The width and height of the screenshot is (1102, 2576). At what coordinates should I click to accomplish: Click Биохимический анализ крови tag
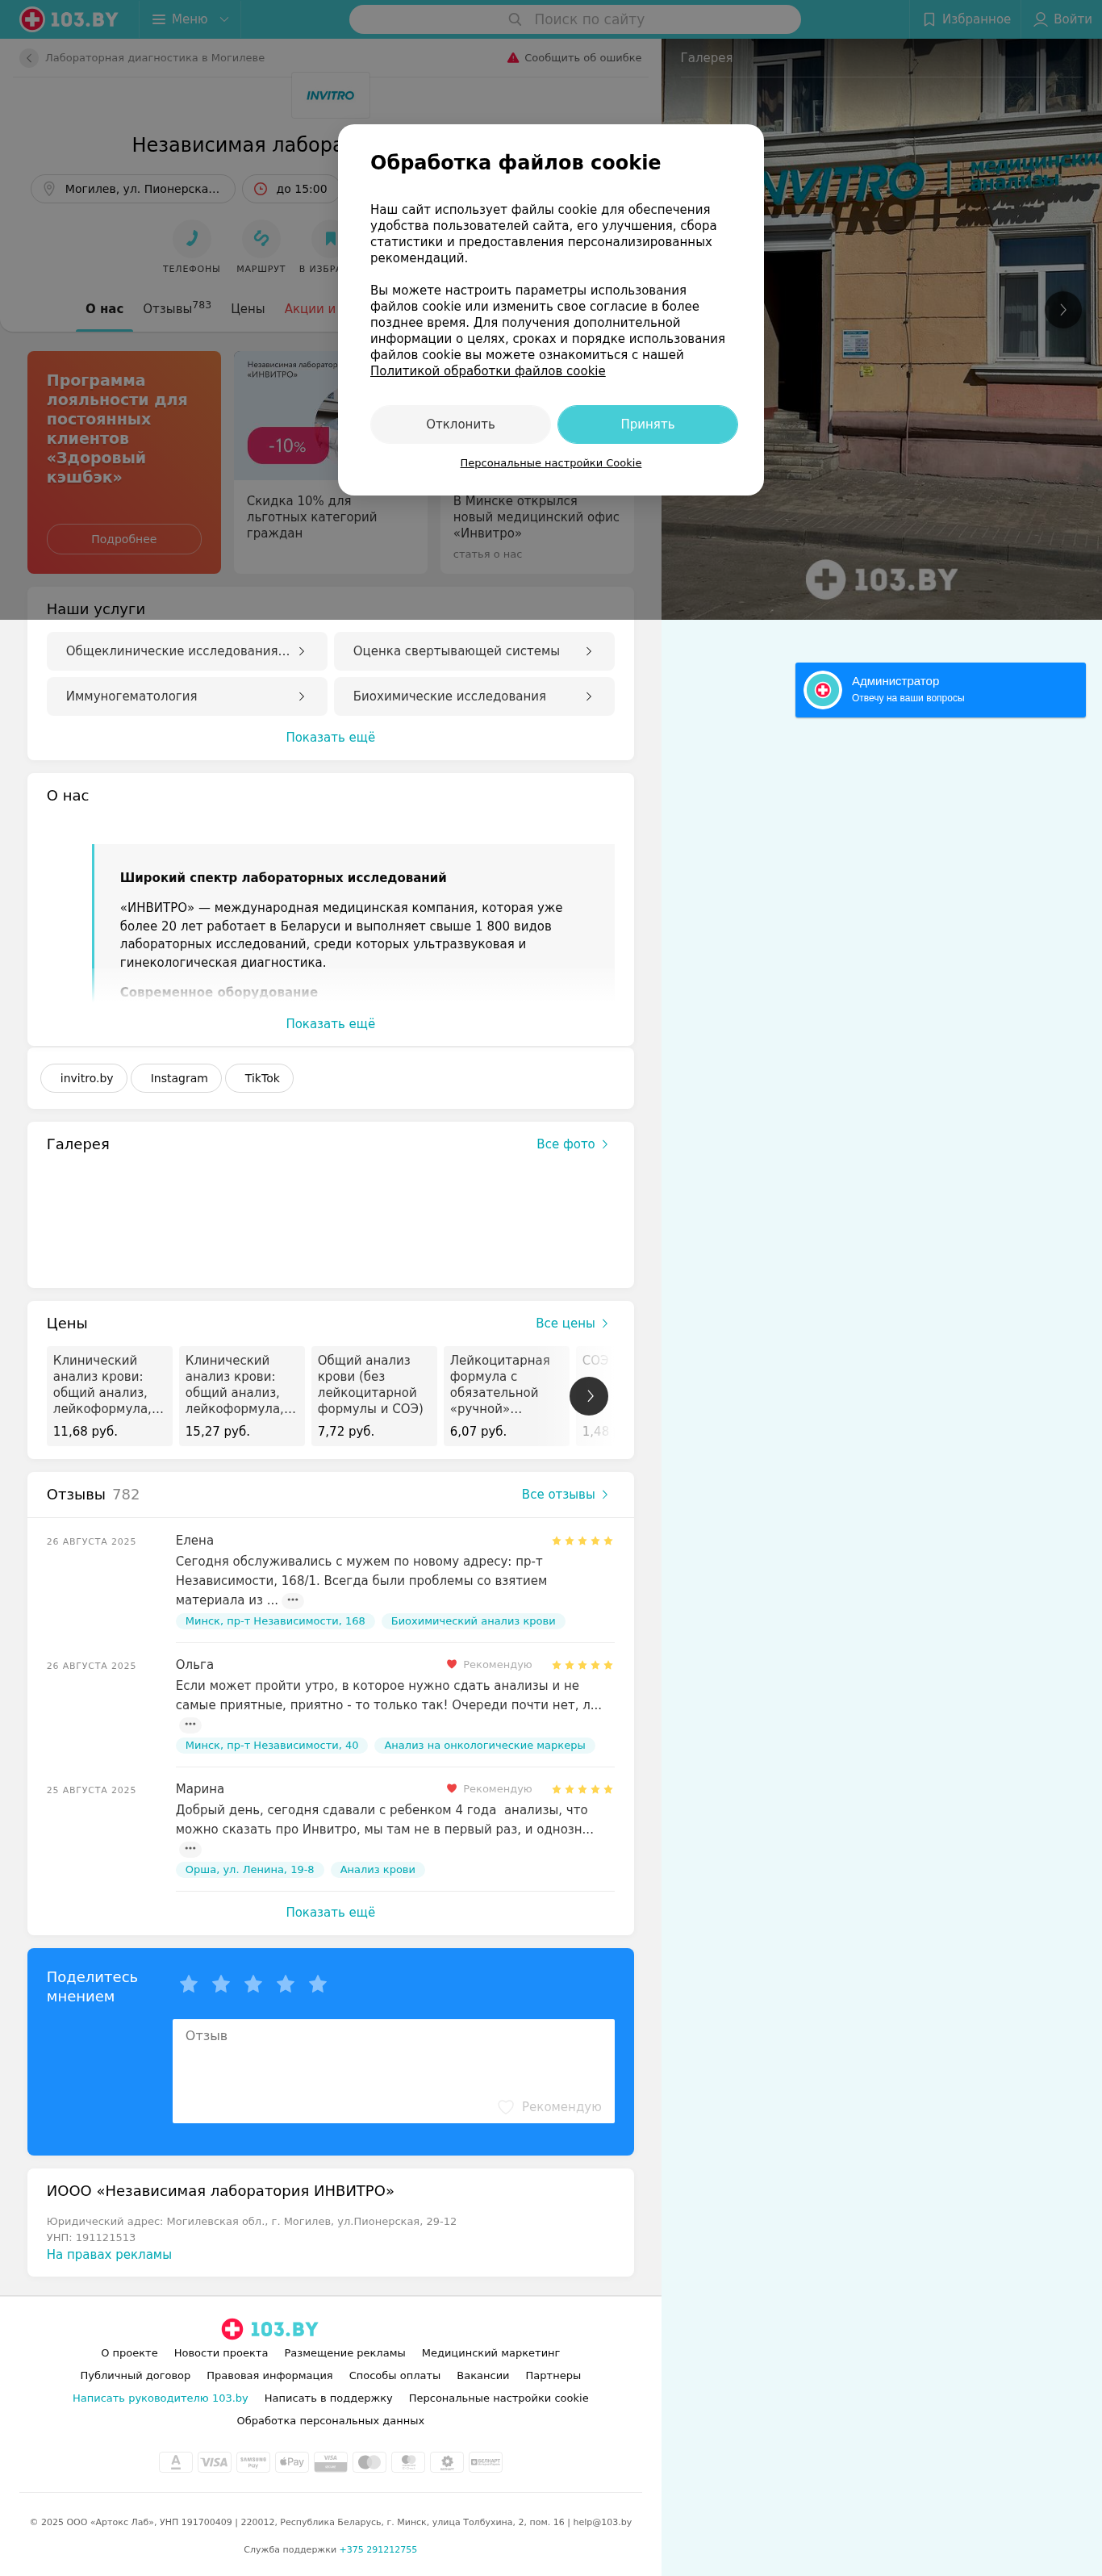(473, 1621)
